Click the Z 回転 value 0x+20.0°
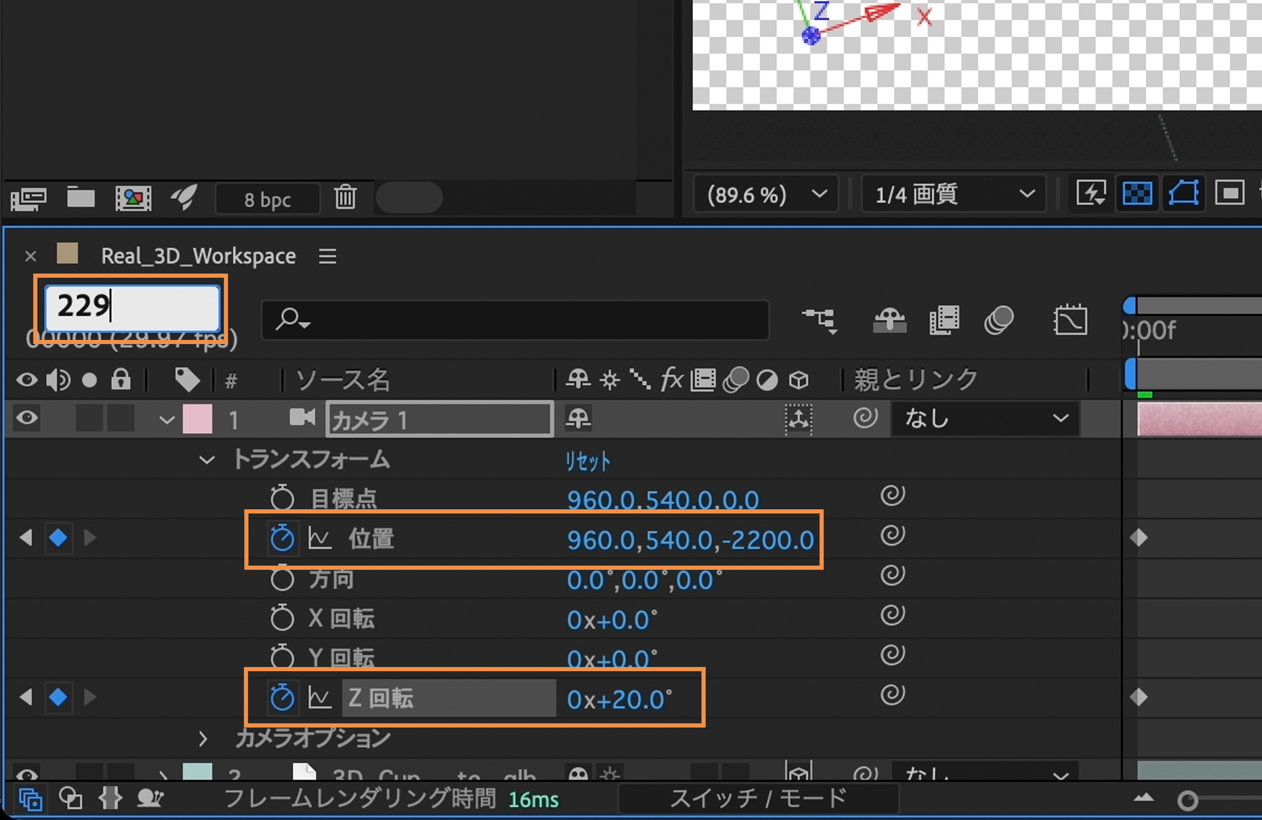 pos(619,699)
